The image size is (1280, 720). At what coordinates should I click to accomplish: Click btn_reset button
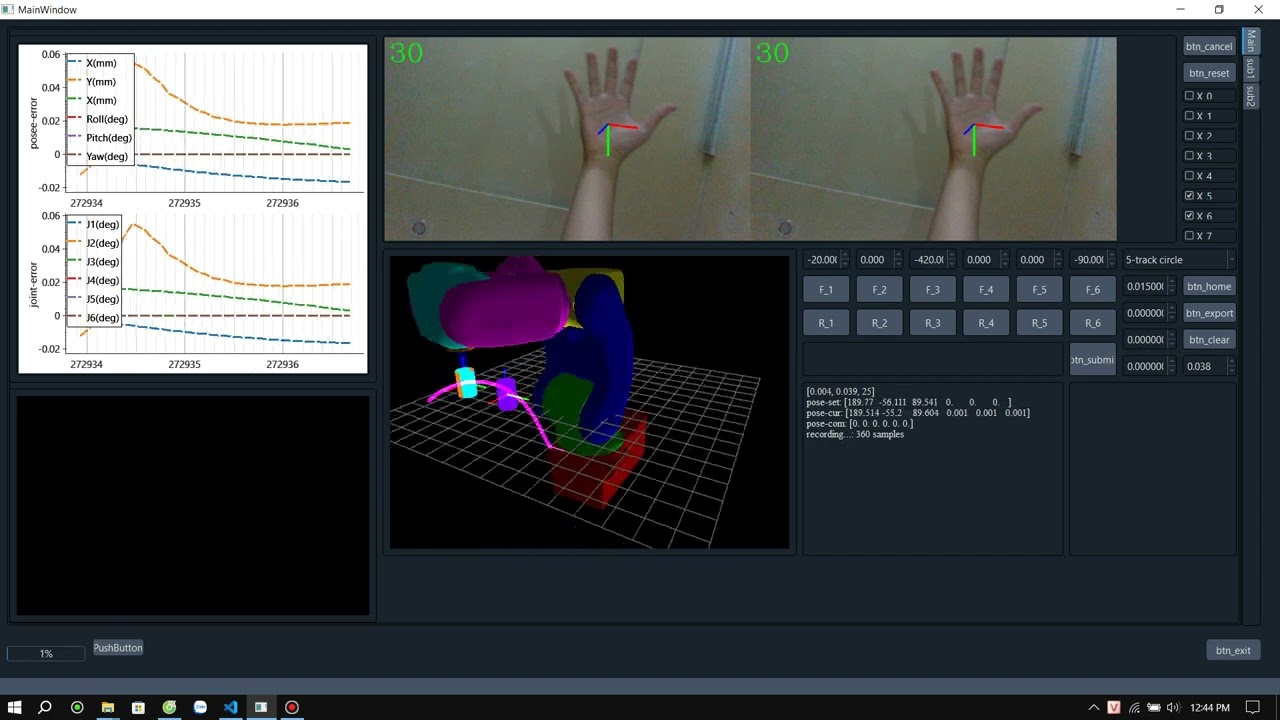1209,73
